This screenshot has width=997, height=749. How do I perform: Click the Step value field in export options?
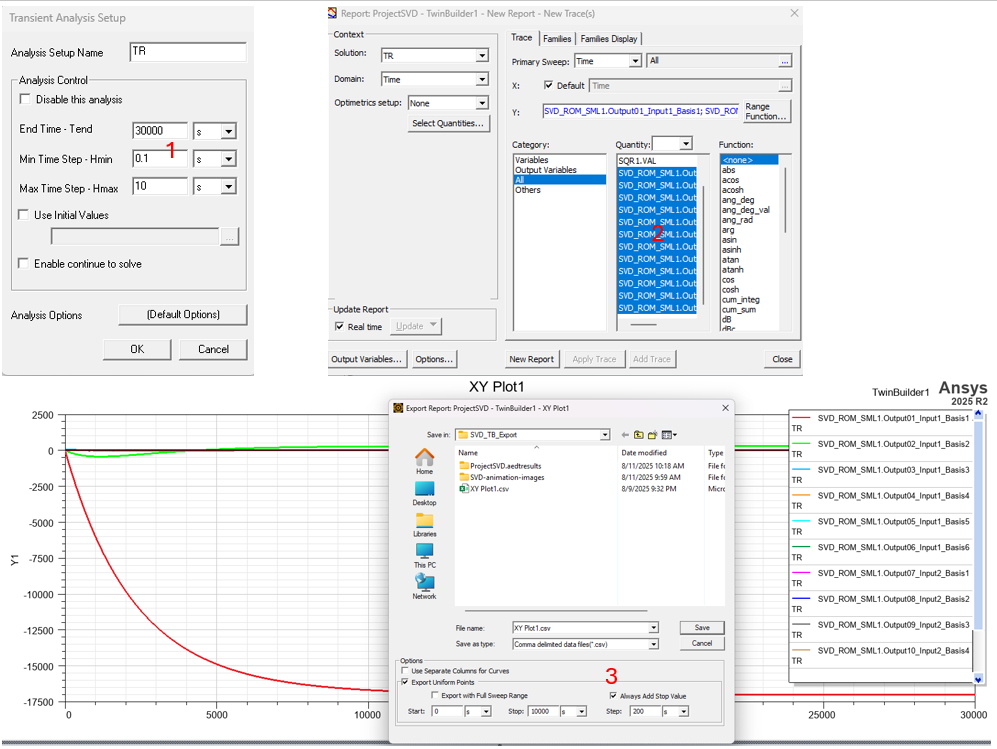[645, 711]
